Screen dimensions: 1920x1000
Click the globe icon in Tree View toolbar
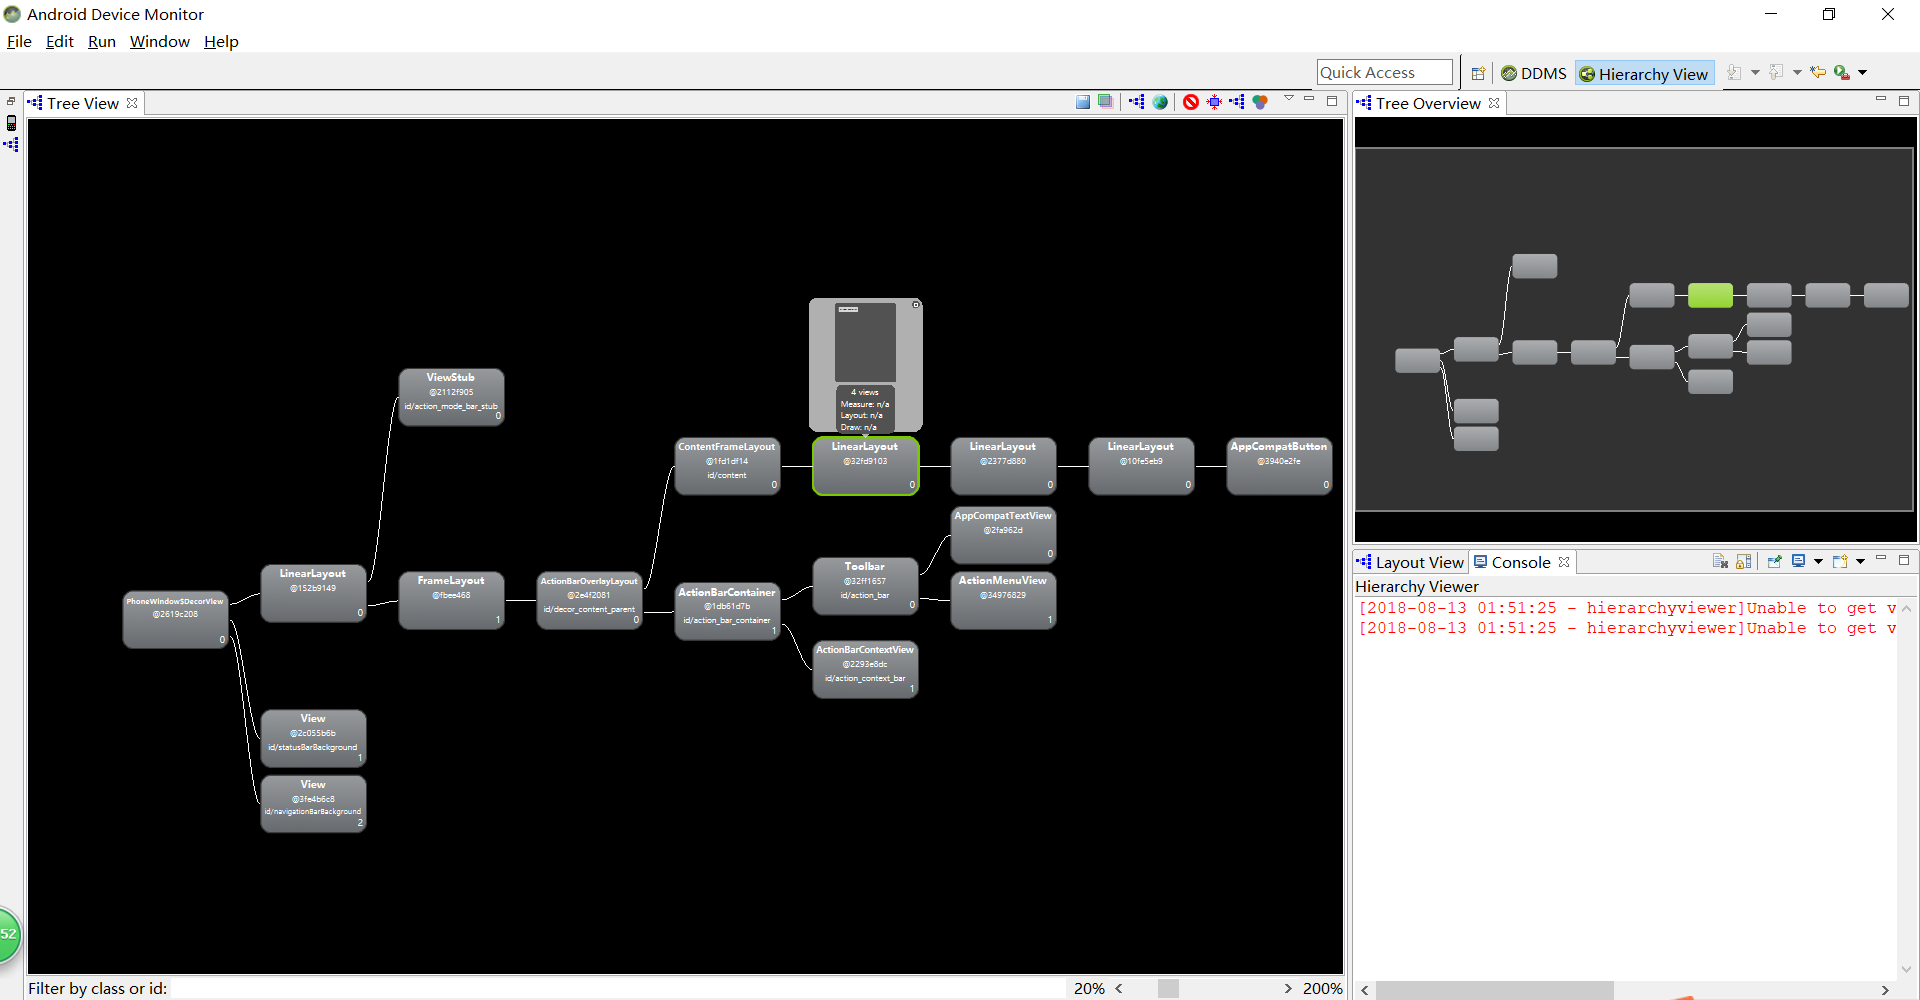[x=1160, y=102]
